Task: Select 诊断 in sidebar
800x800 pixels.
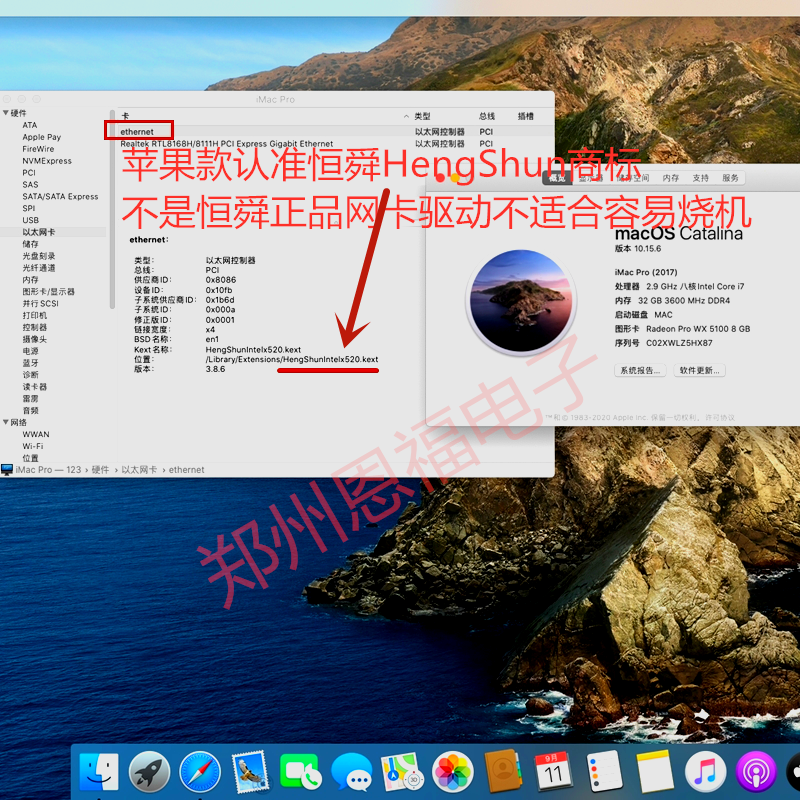Action: pos(30,375)
